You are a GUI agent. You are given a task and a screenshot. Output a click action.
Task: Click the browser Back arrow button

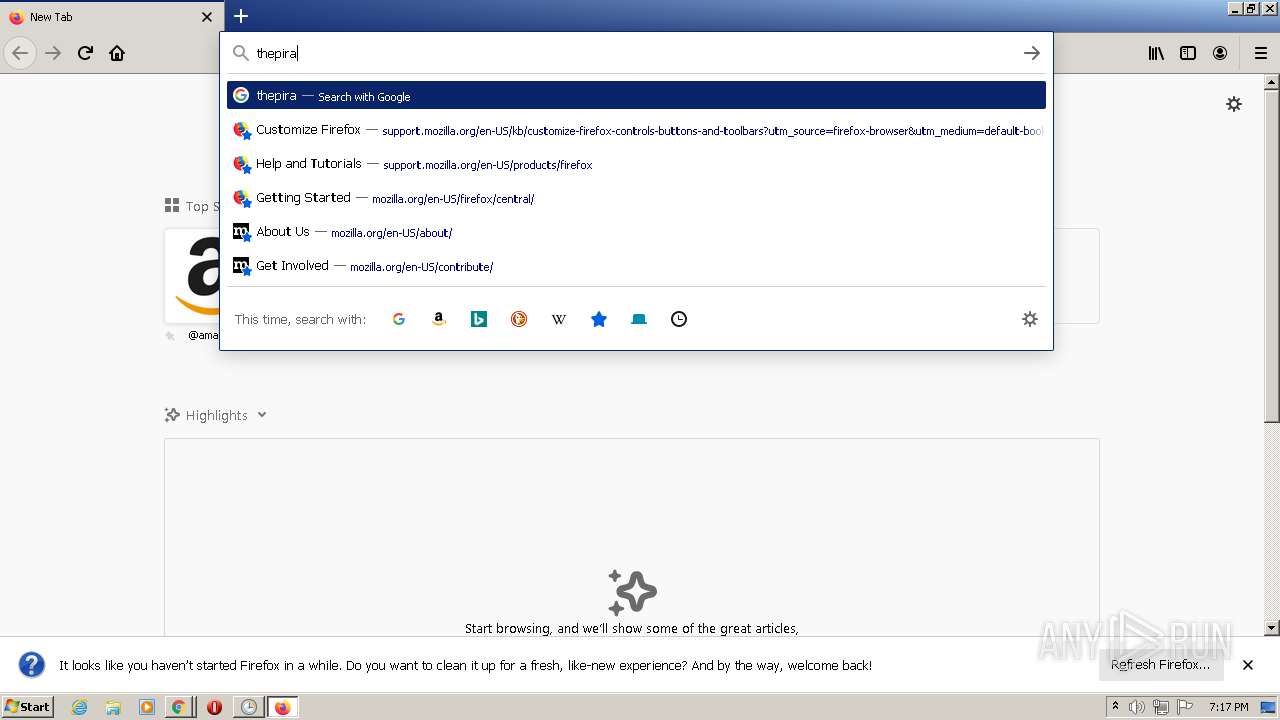tap(20, 53)
